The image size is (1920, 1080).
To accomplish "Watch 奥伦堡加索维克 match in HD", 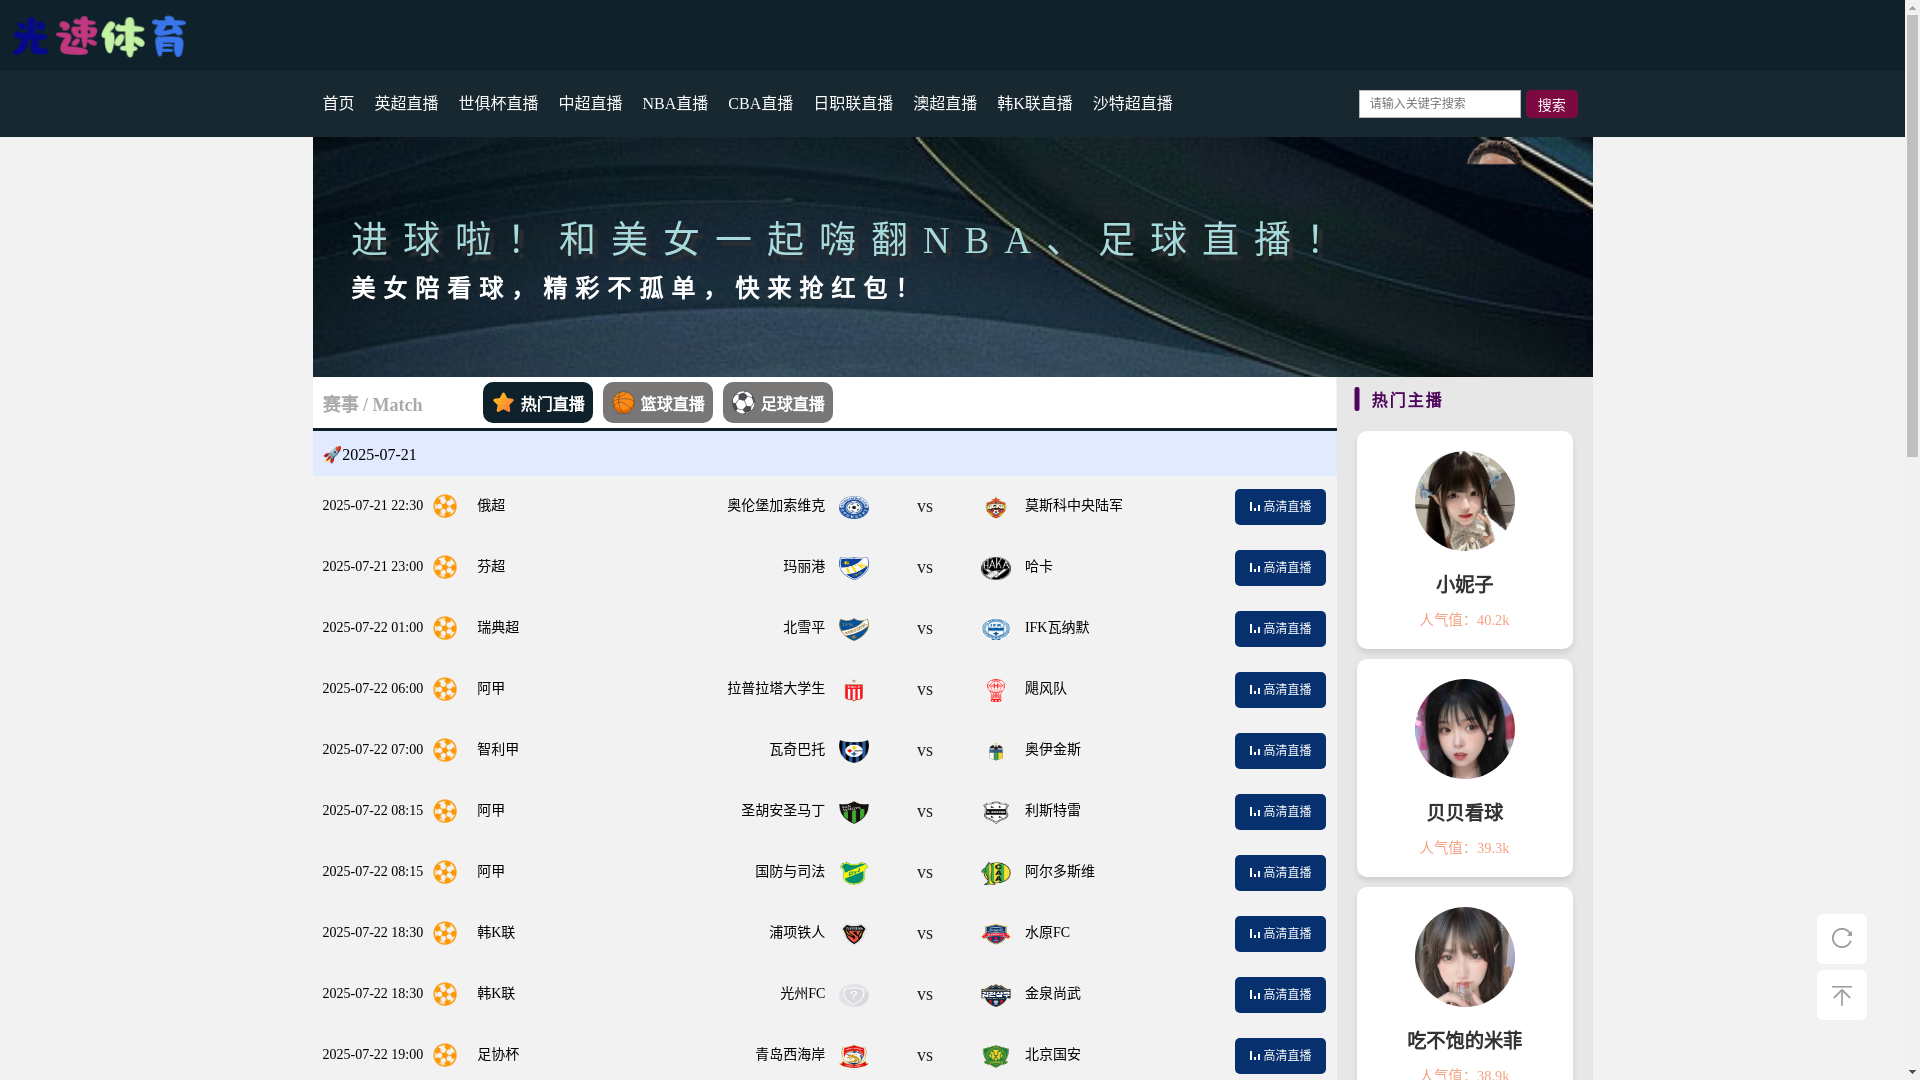I will [x=1280, y=507].
